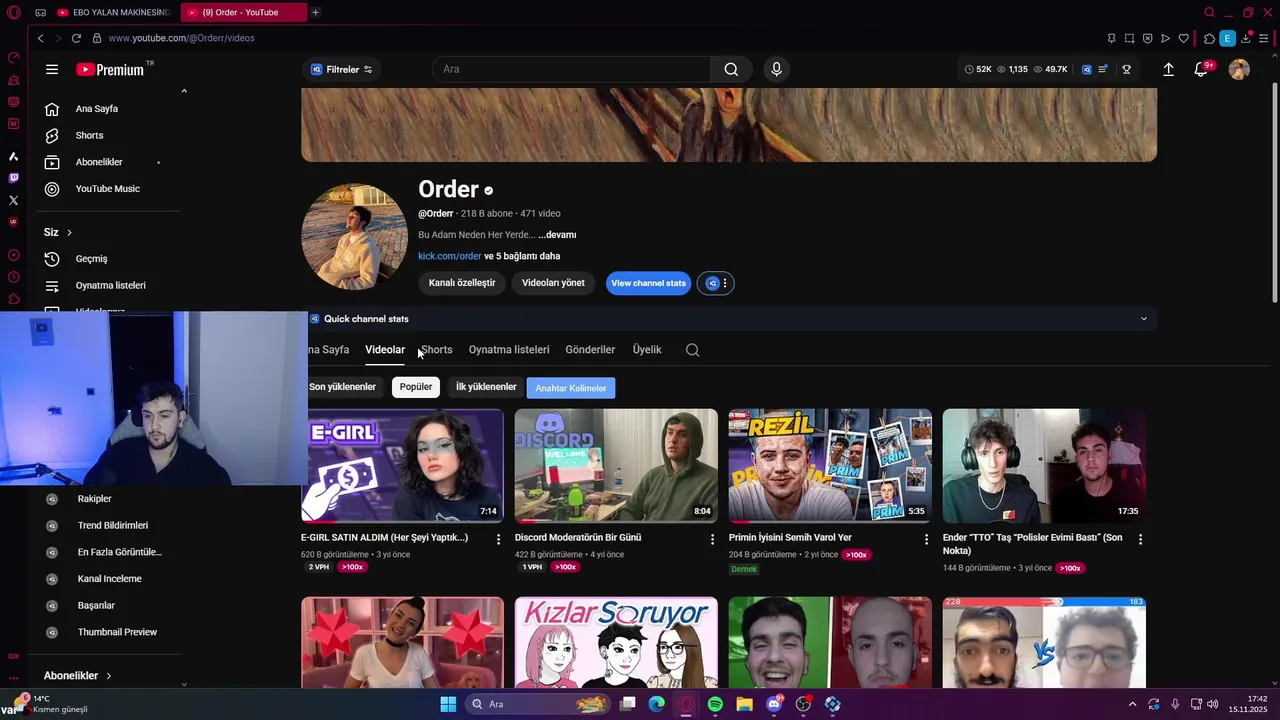This screenshot has height=720, width=1280.
Task: Click the browser snapshot capture icon
Action: point(1129,38)
